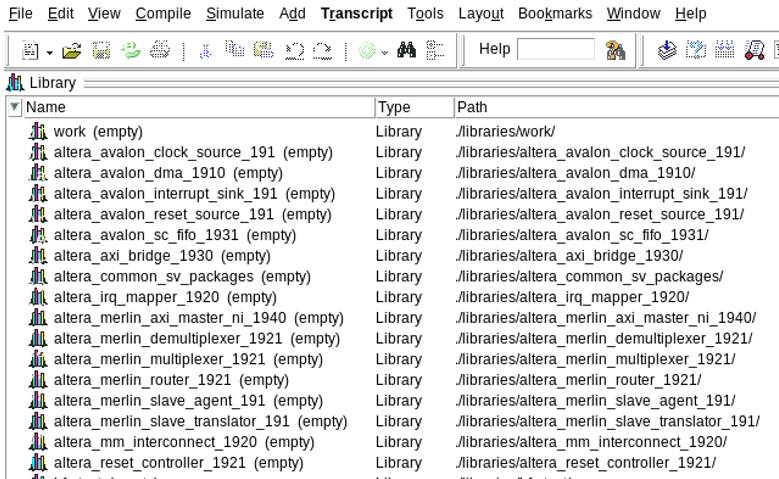Click the altera_avalon_dma_1910 library icon

(38, 173)
